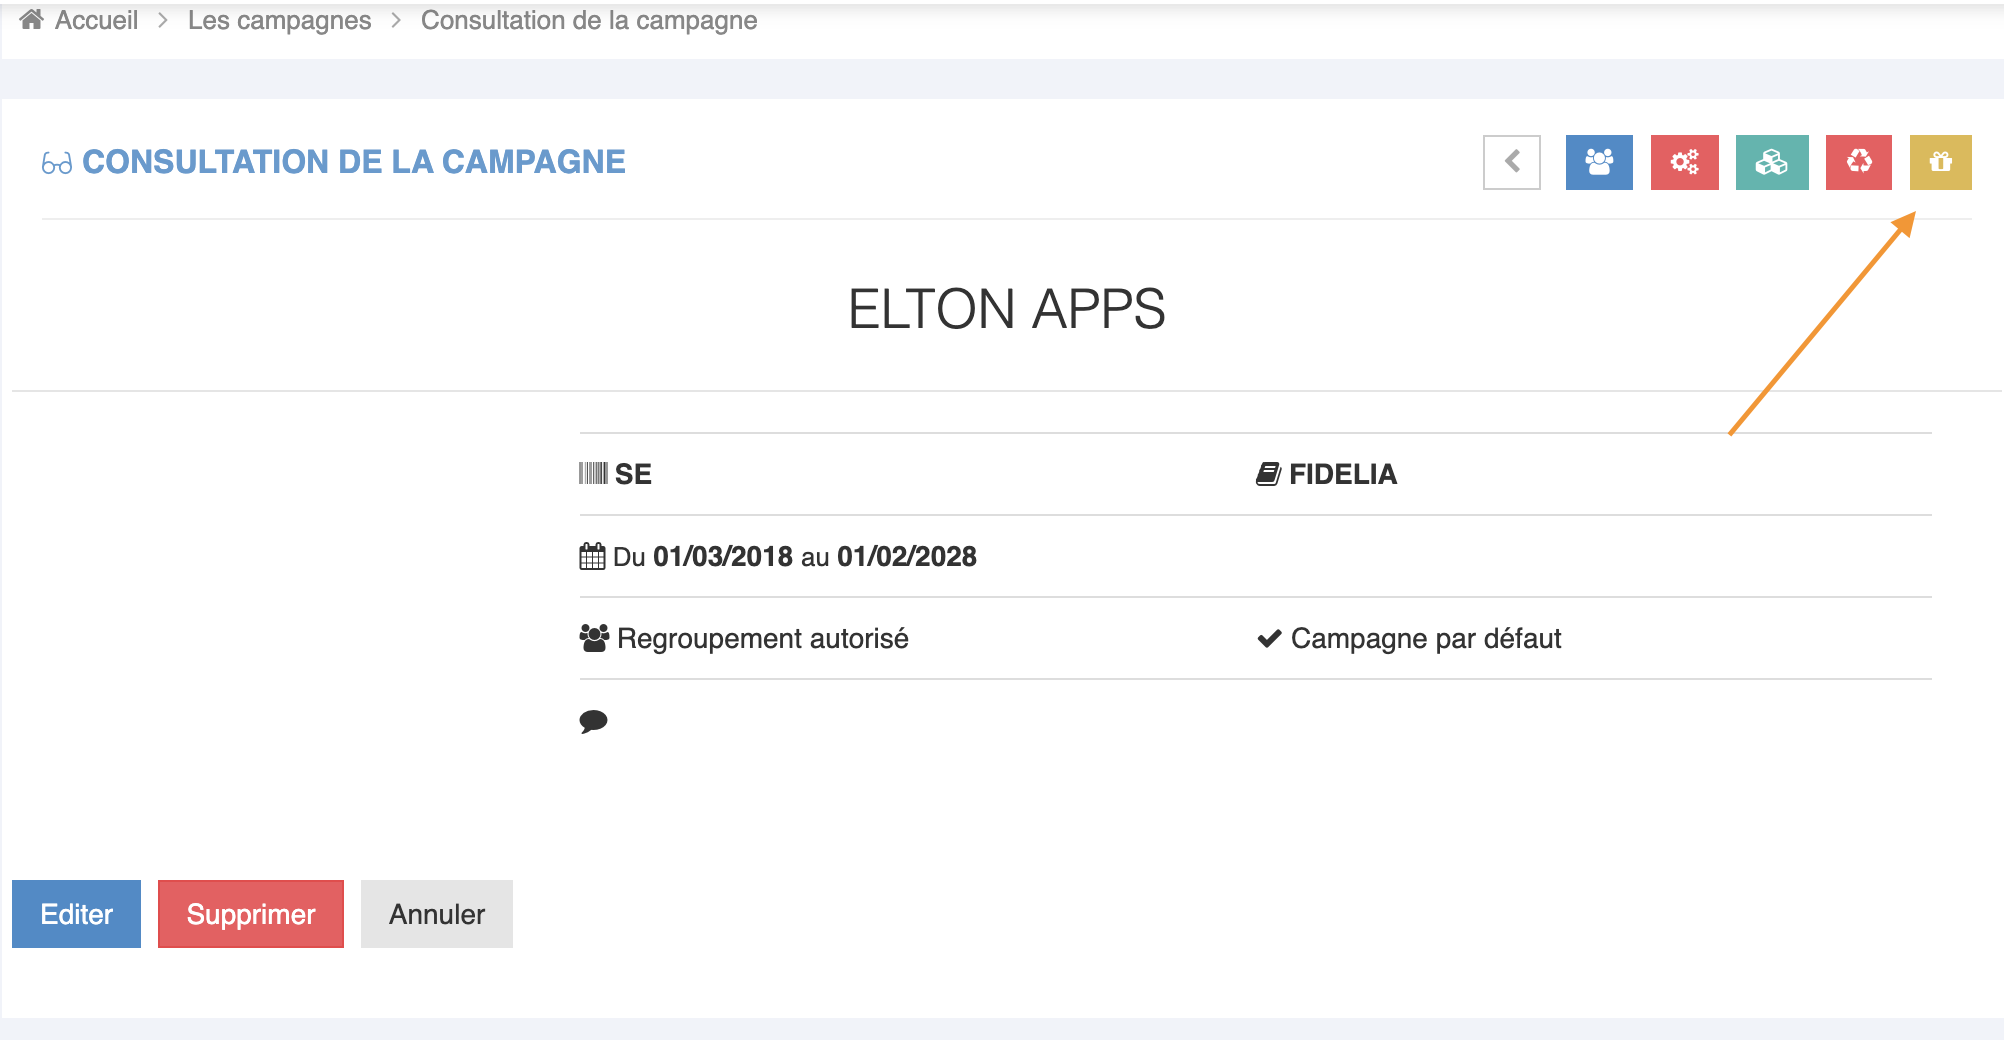This screenshot has height=1040, width=2004.
Task: Click the book icon next to FIDELIA
Action: coord(1268,474)
